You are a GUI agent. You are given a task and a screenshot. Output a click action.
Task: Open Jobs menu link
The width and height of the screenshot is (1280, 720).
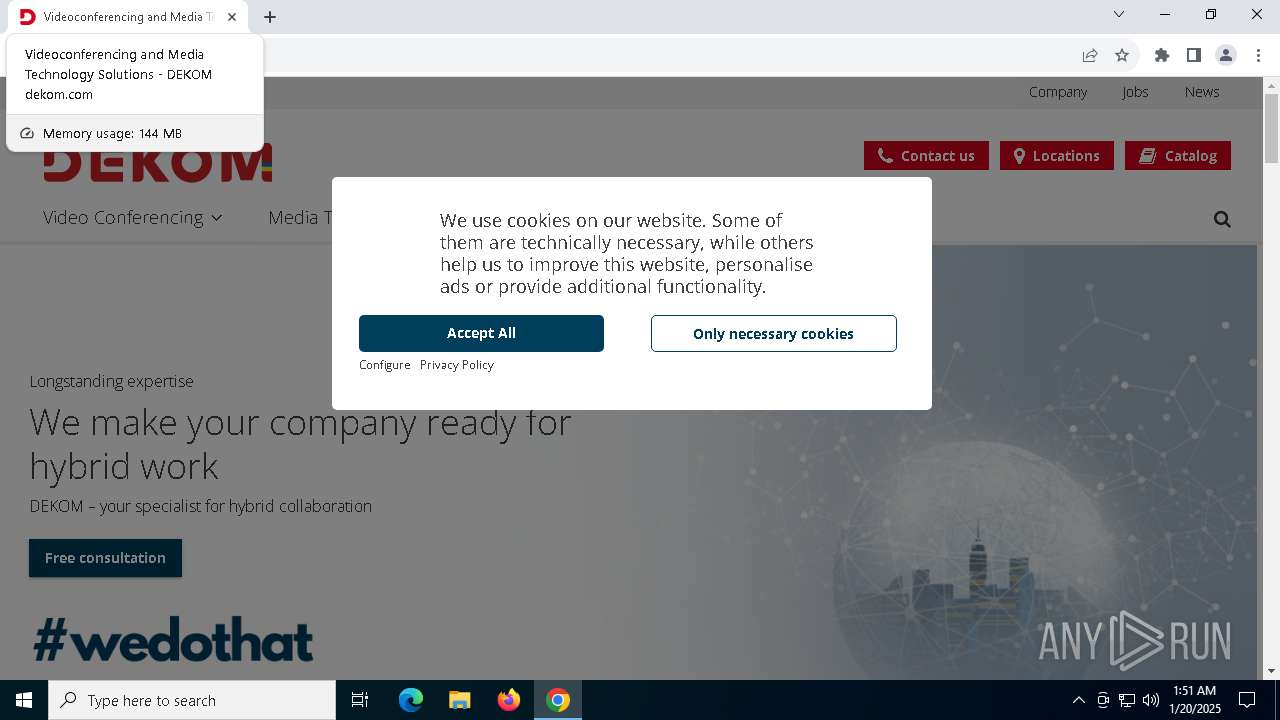click(x=1135, y=91)
